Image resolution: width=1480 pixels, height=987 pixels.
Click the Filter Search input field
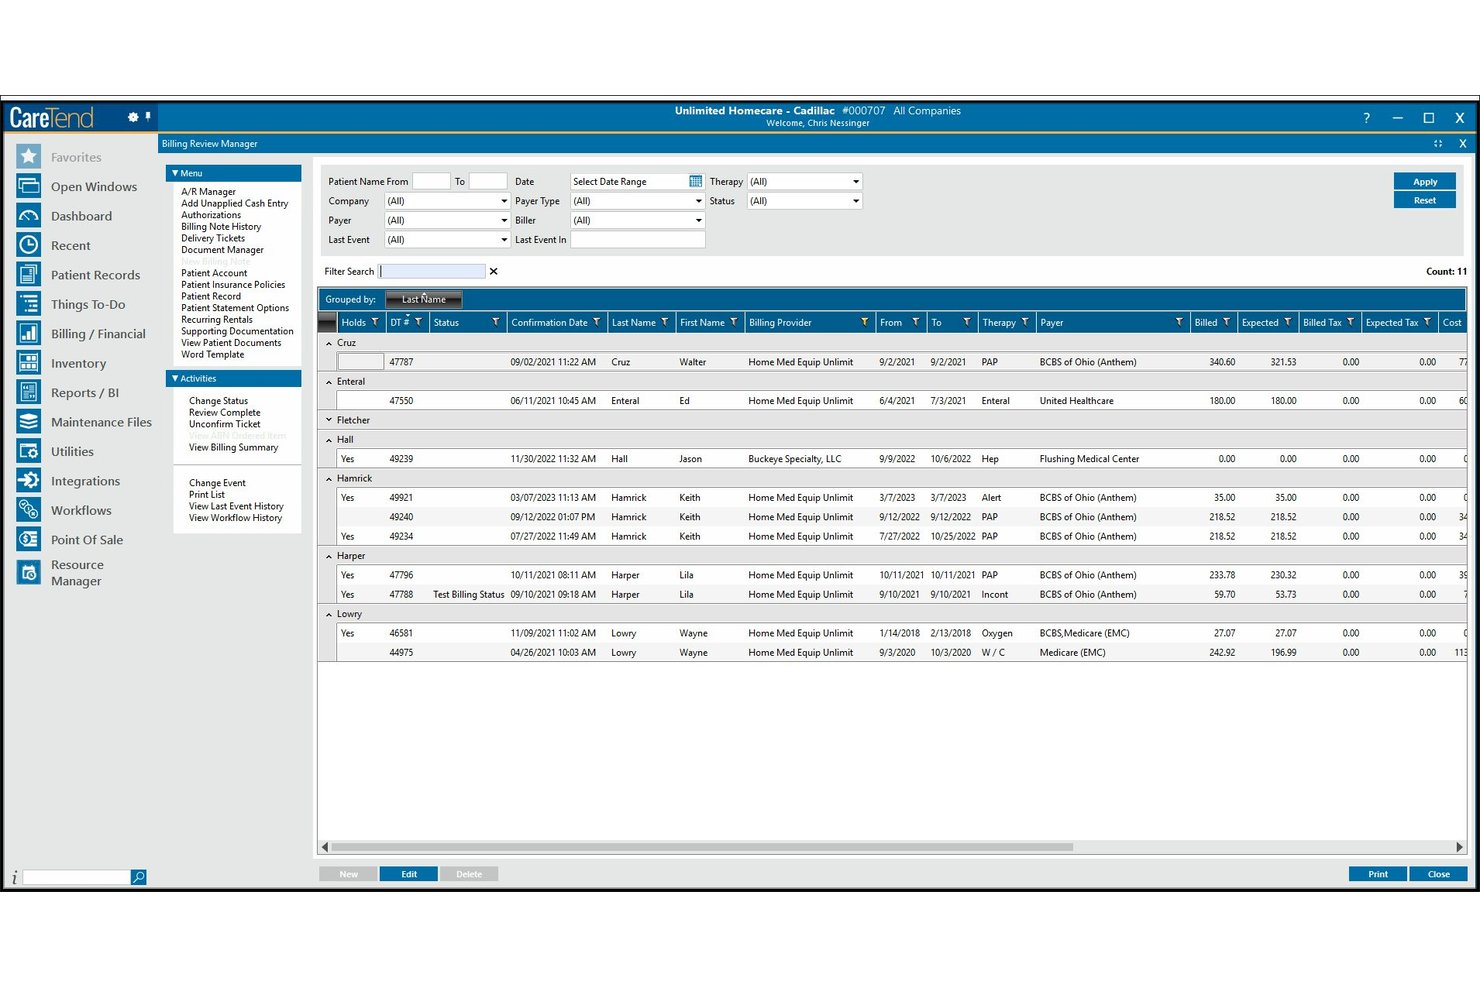pyautogui.click(x=433, y=271)
